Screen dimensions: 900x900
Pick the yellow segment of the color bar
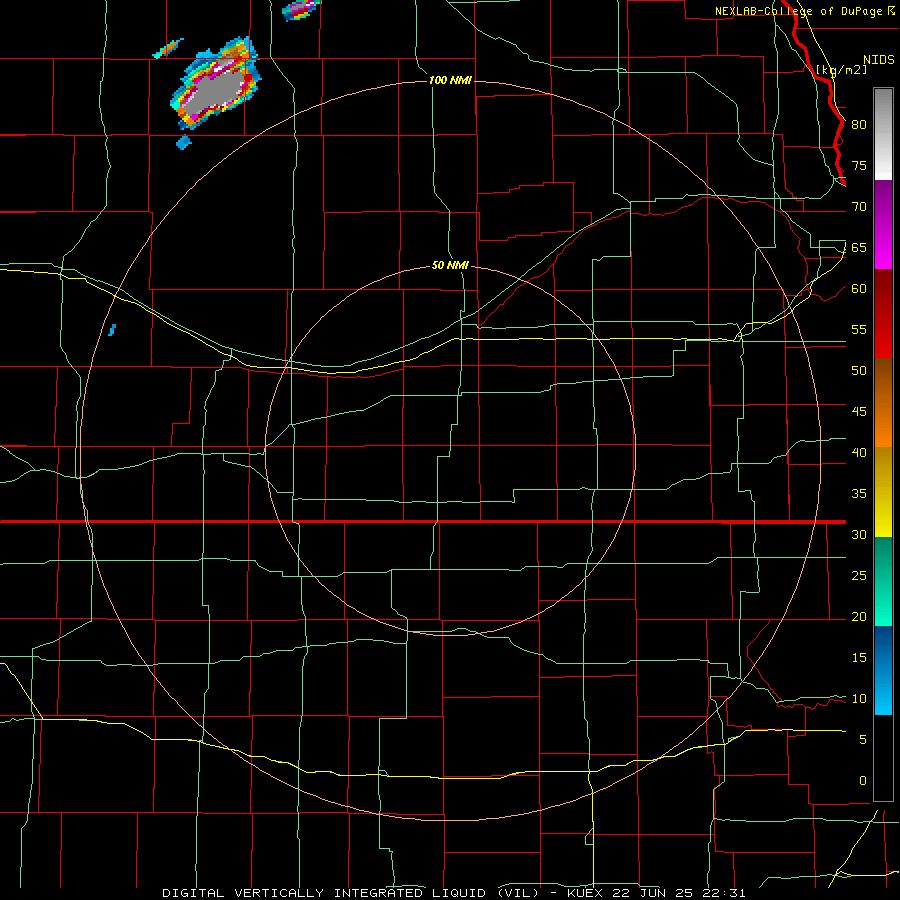pyautogui.click(x=883, y=492)
